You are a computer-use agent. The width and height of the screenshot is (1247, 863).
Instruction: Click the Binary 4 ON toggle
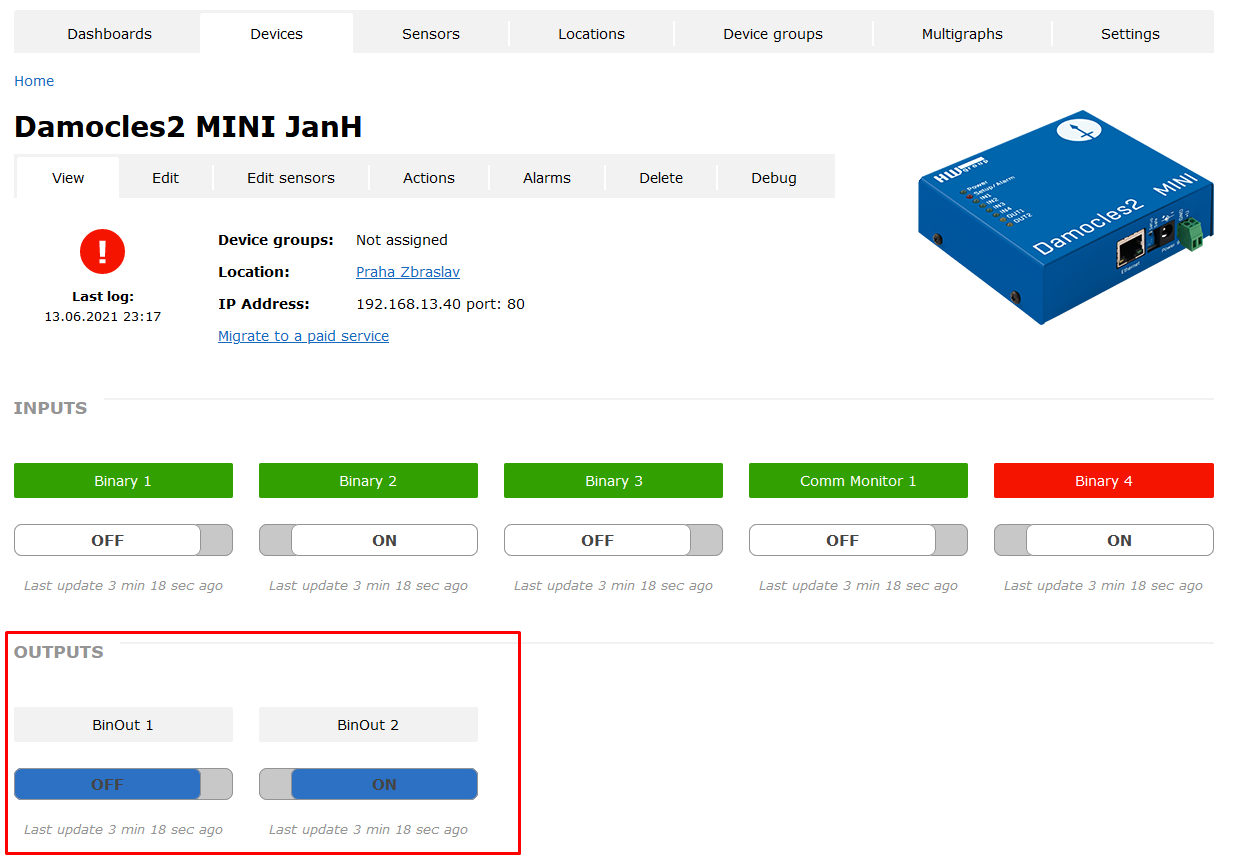pyautogui.click(x=1103, y=540)
